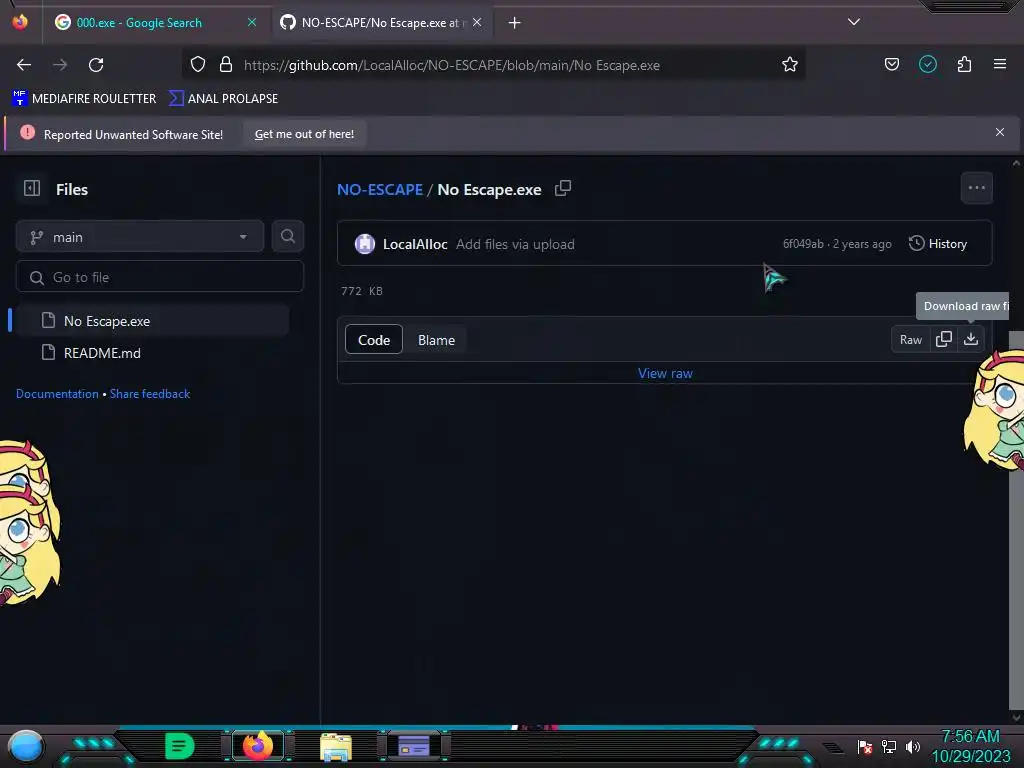Open Add files via upload commit
The width and height of the screenshot is (1024, 768).
point(515,244)
